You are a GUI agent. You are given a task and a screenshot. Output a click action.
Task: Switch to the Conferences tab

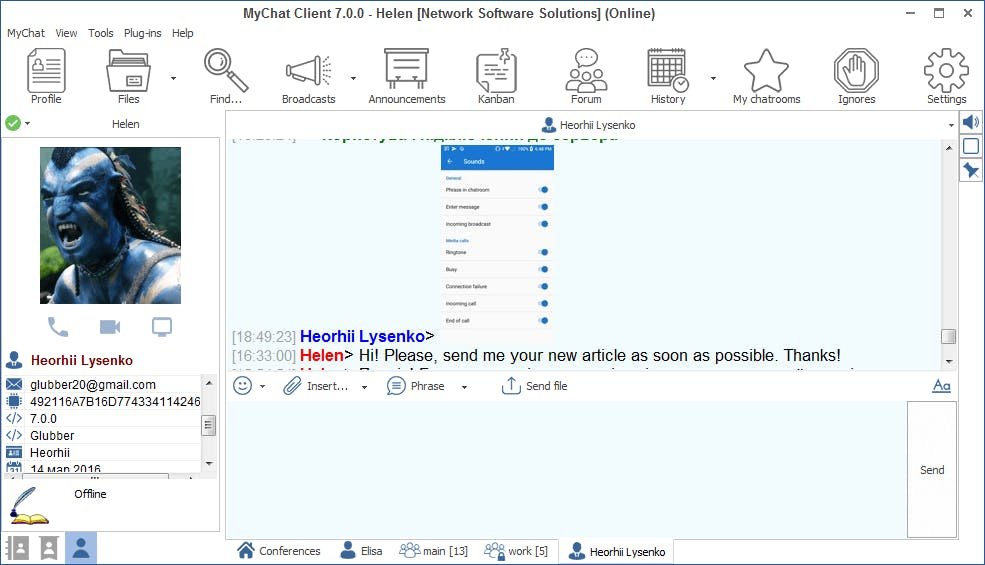(279, 551)
